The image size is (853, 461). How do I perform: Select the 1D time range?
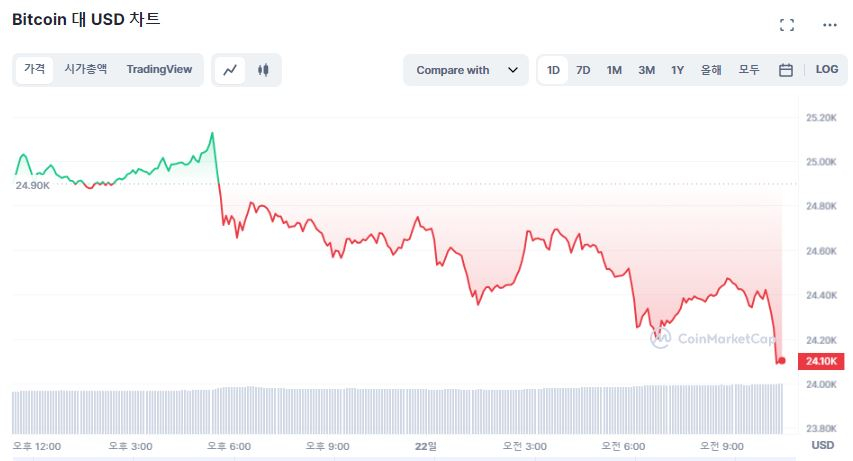pyautogui.click(x=553, y=70)
